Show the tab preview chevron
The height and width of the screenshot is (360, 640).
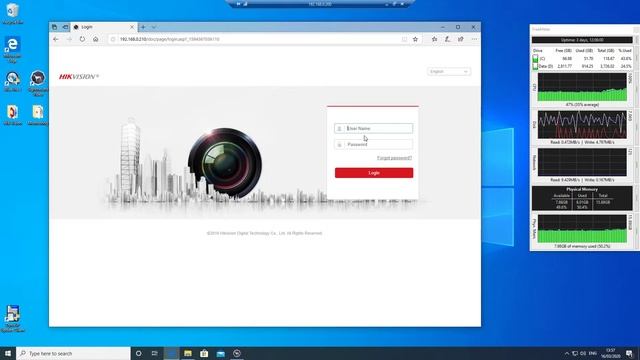(154, 27)
